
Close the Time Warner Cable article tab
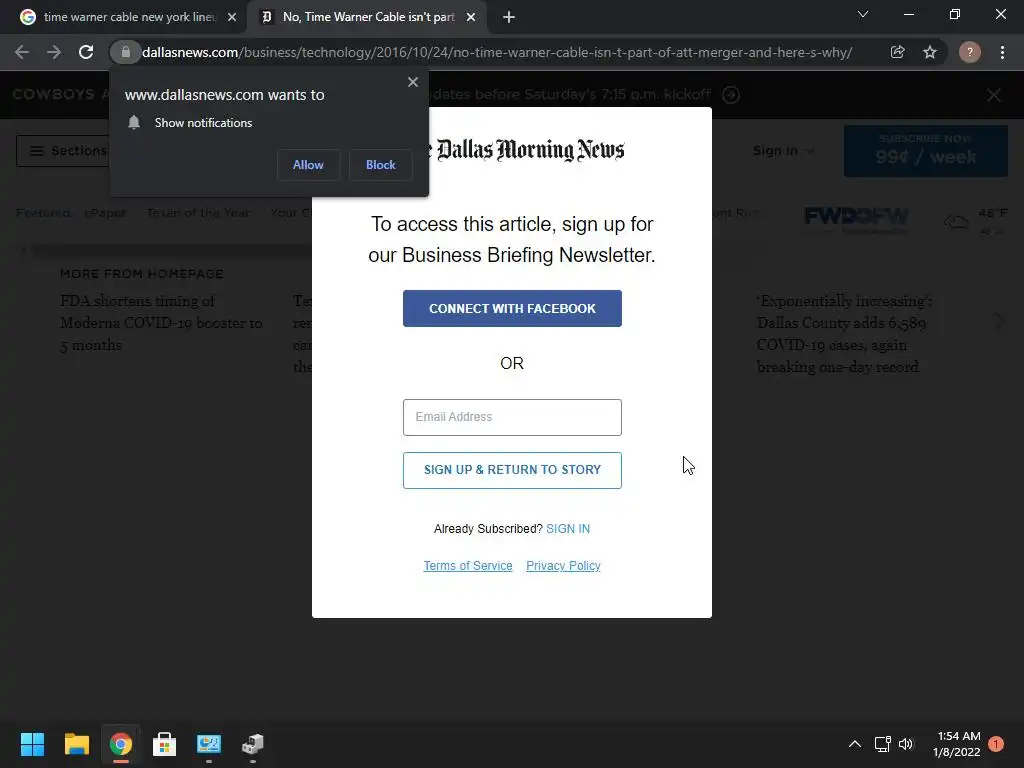[471, 17]
